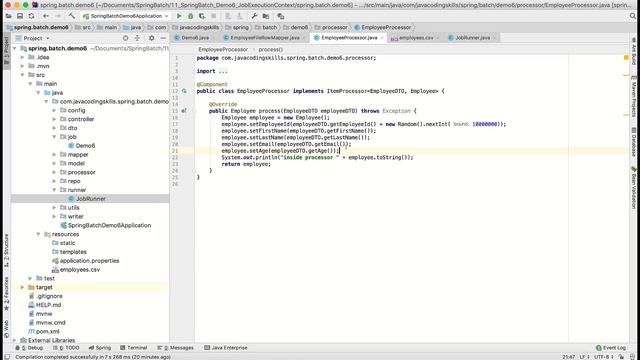Click the Run with Coverage icon

pos(202,16)
